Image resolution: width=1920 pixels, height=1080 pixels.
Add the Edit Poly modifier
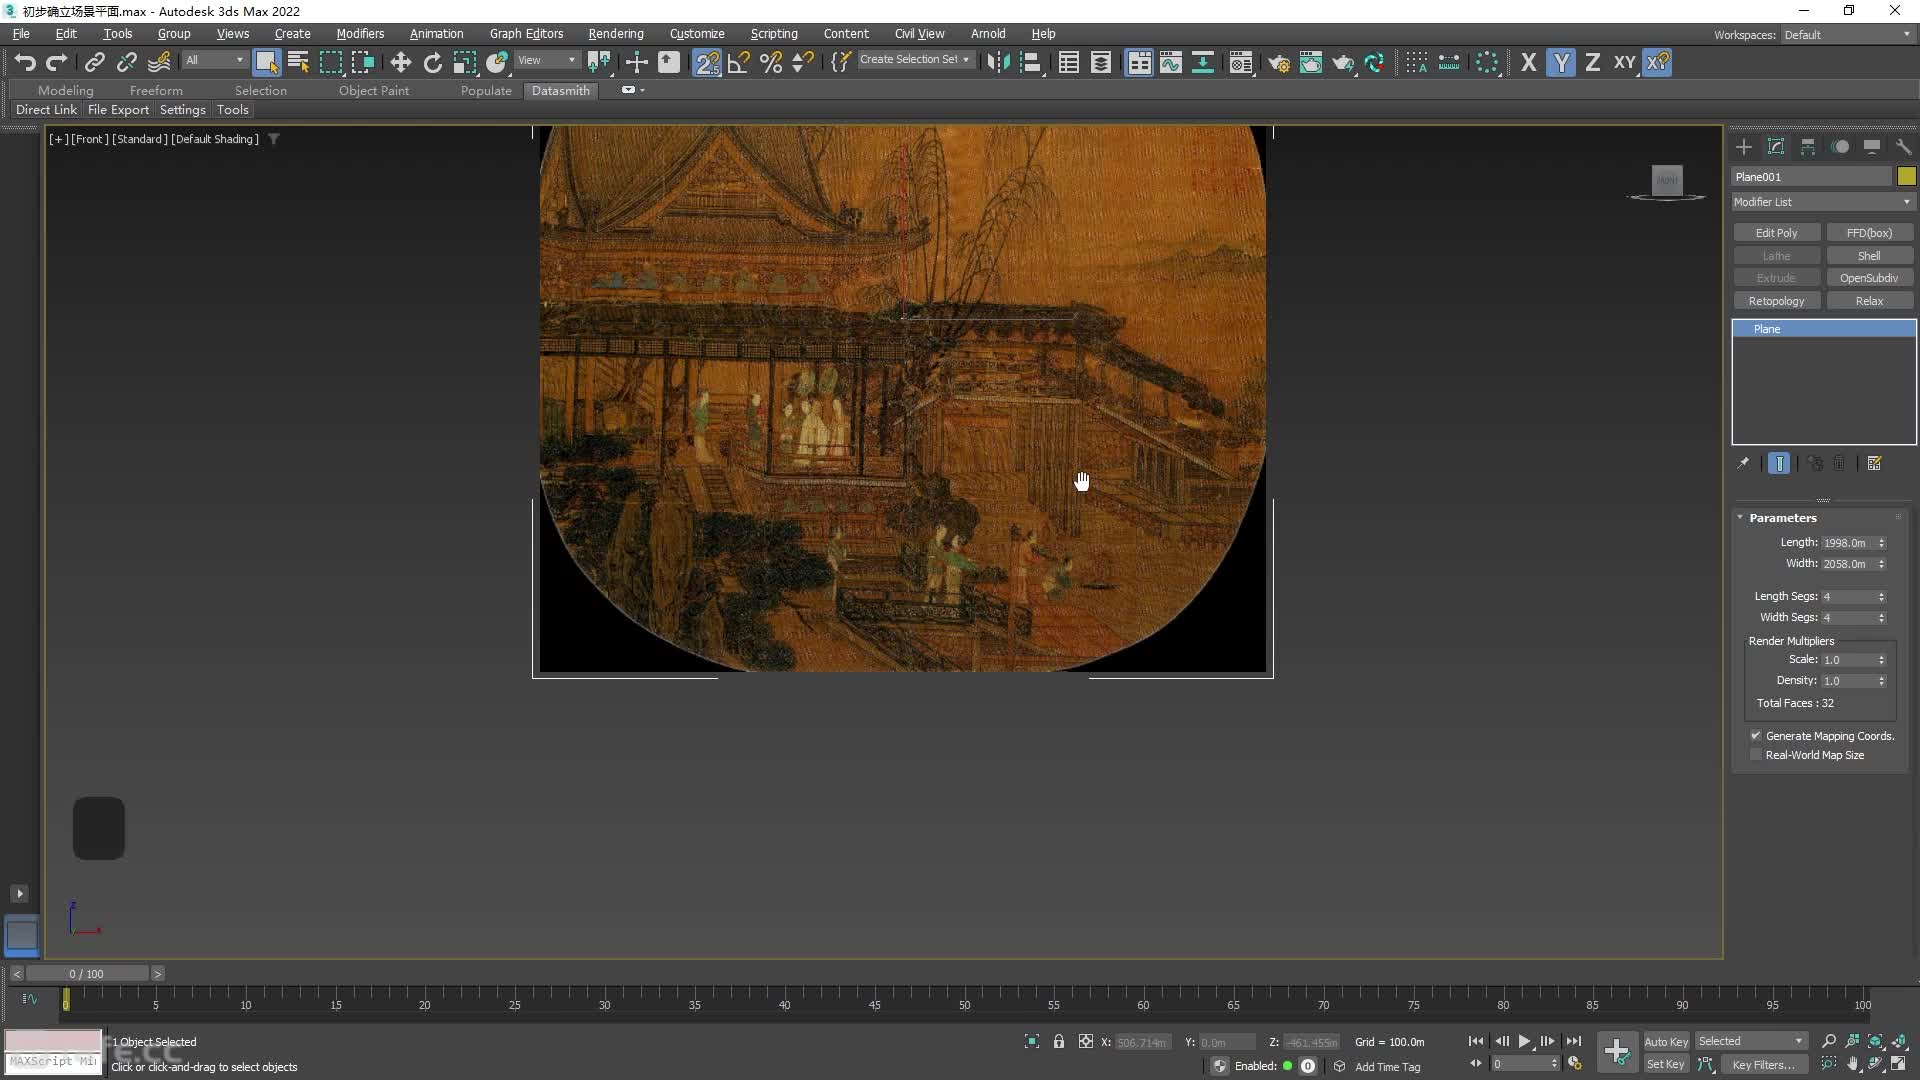(1776, 233)
